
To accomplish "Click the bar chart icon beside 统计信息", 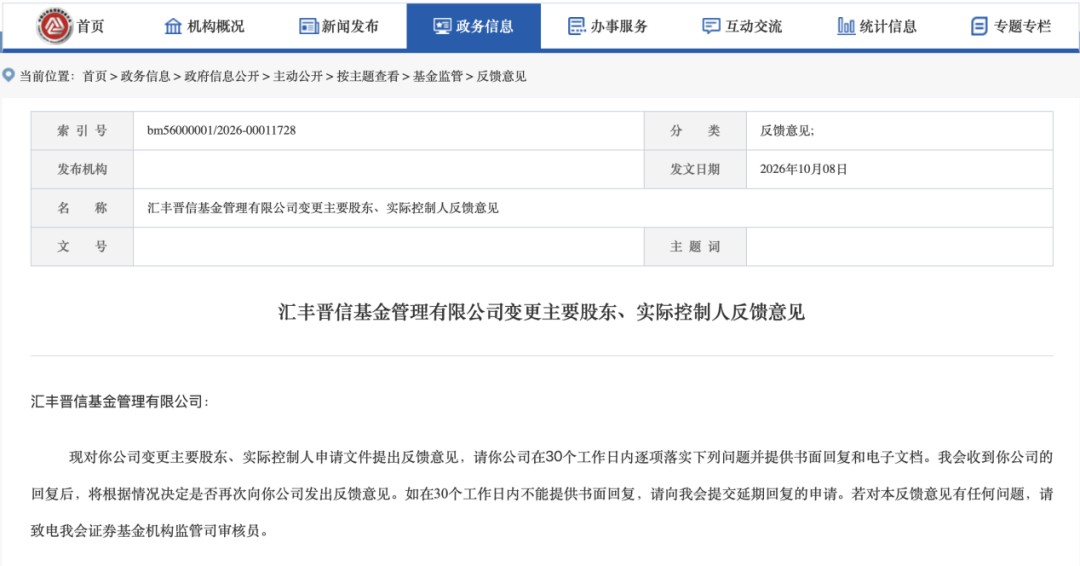I will (x=846, y=26).
